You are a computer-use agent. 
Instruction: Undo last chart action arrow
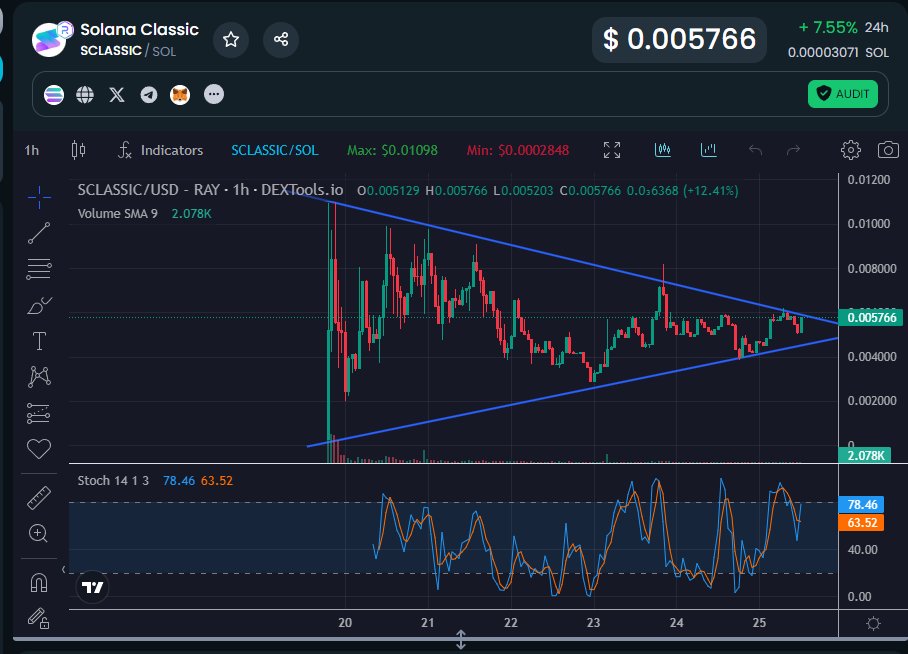tap(755, 150)
